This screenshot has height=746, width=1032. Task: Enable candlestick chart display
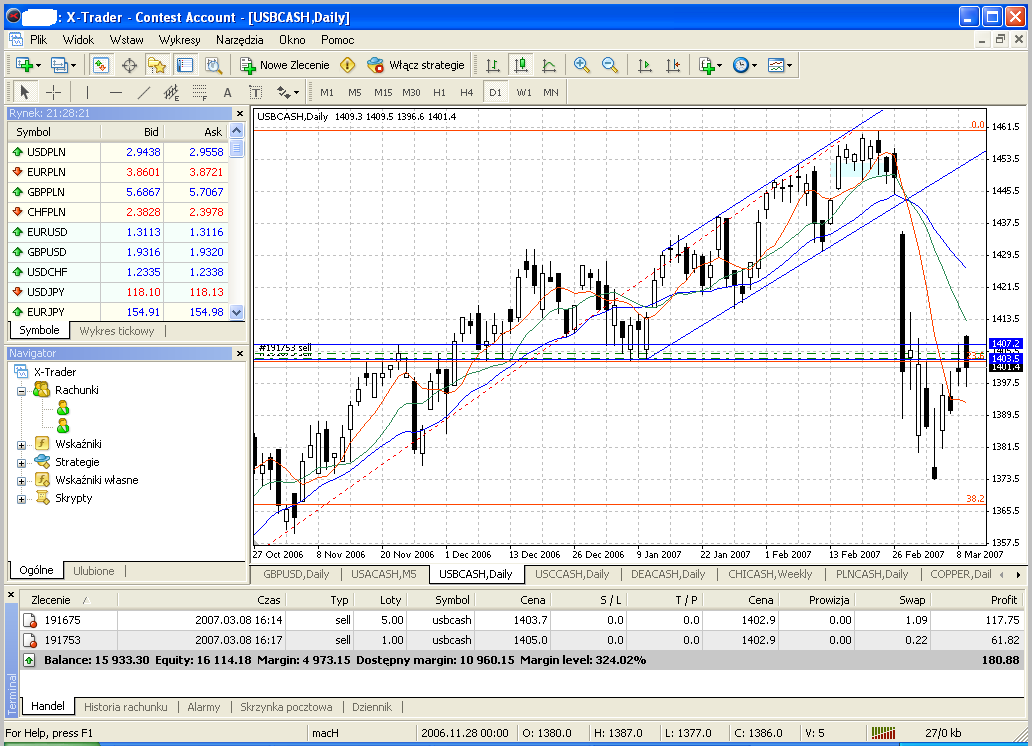(x=520, y=65)
